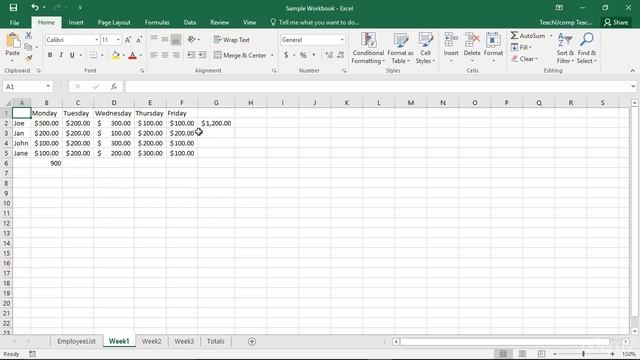Screen dimensions: 640x360
Task: Open the font size dropdown
Action: (118, 40)
